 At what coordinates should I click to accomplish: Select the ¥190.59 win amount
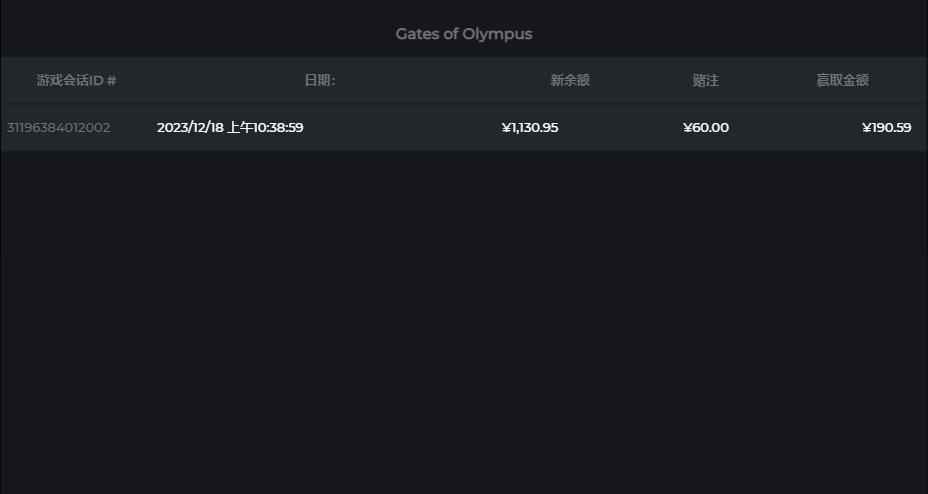(886, 128)
